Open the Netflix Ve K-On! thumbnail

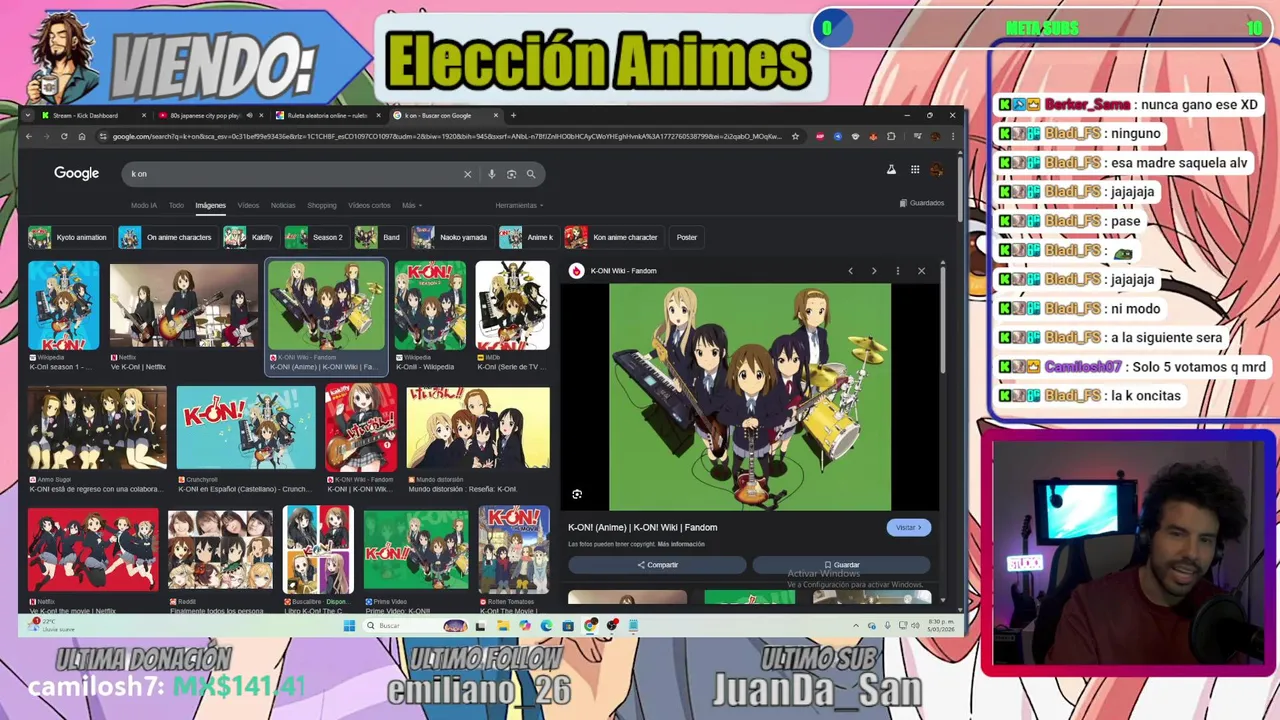(x=184, y=306)
